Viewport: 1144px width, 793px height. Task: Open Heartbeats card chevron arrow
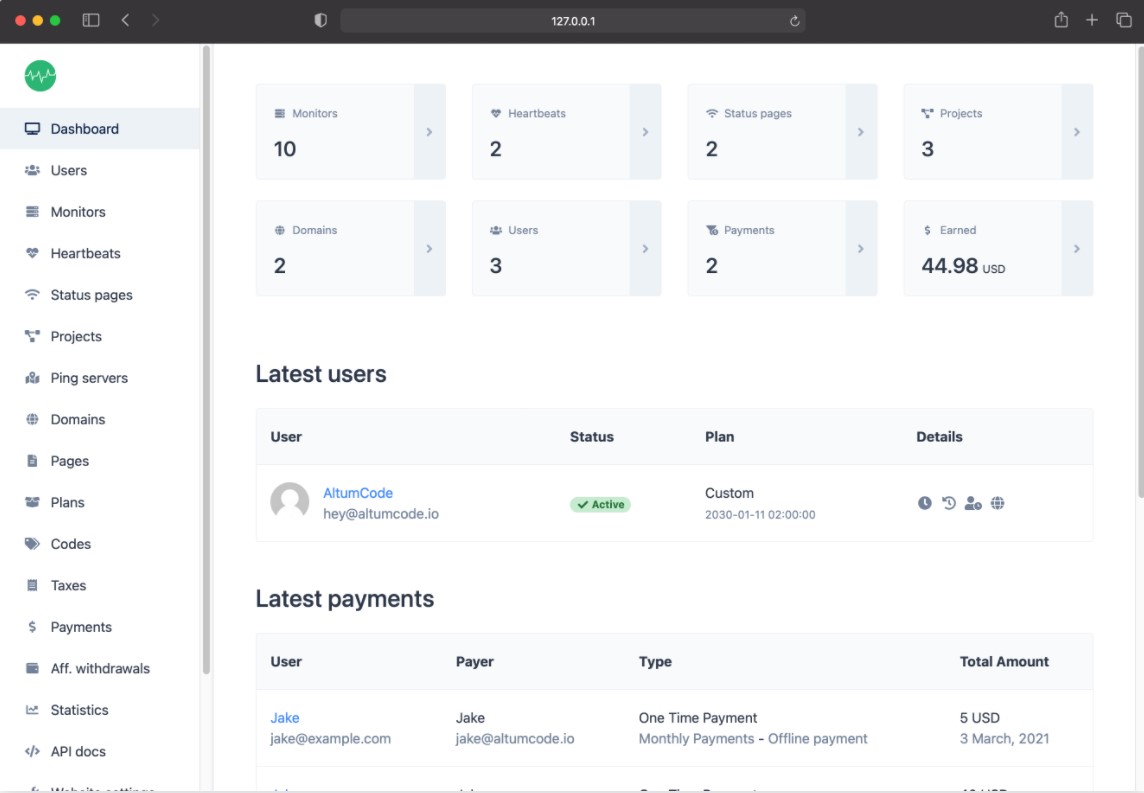tap(645, 132)
